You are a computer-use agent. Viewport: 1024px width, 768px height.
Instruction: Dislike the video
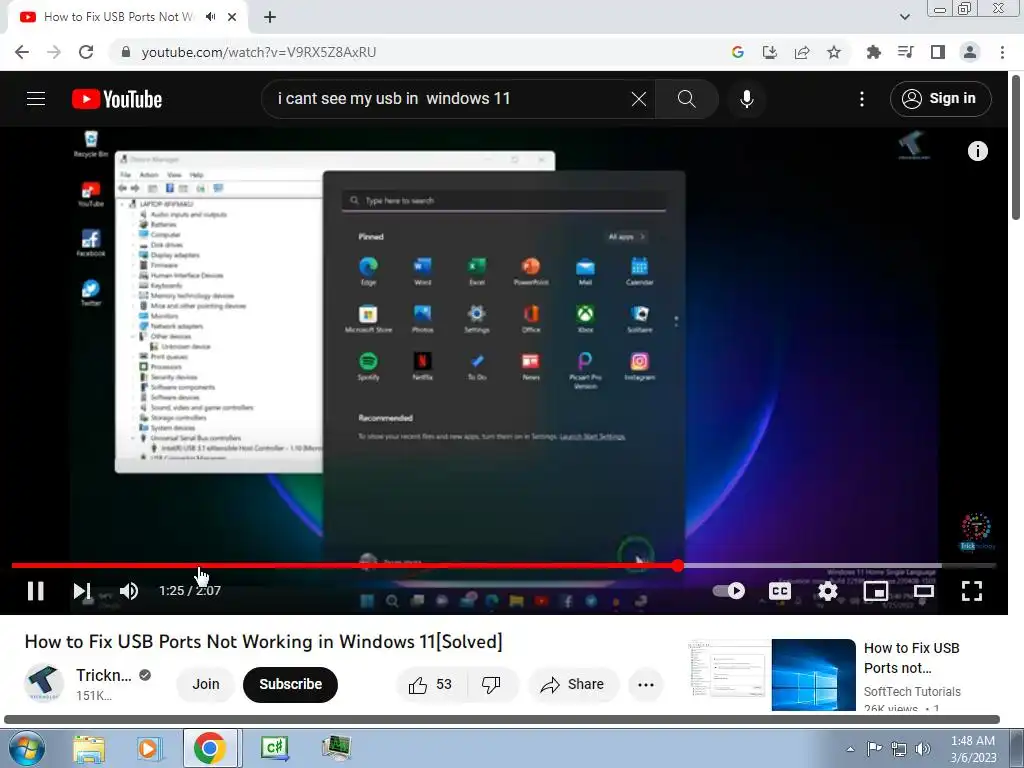coord(491,684)
